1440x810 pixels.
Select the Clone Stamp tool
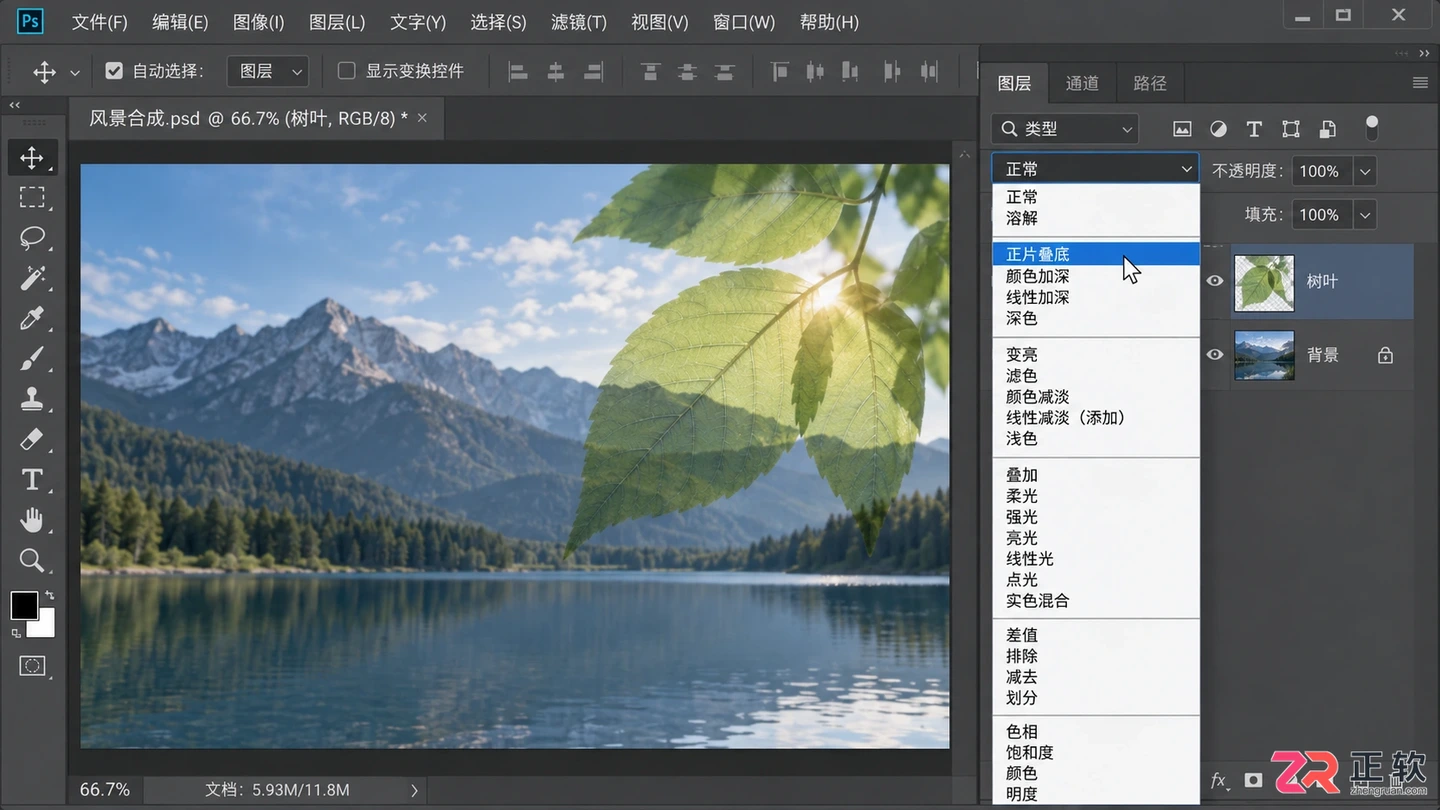coord(32,399)
